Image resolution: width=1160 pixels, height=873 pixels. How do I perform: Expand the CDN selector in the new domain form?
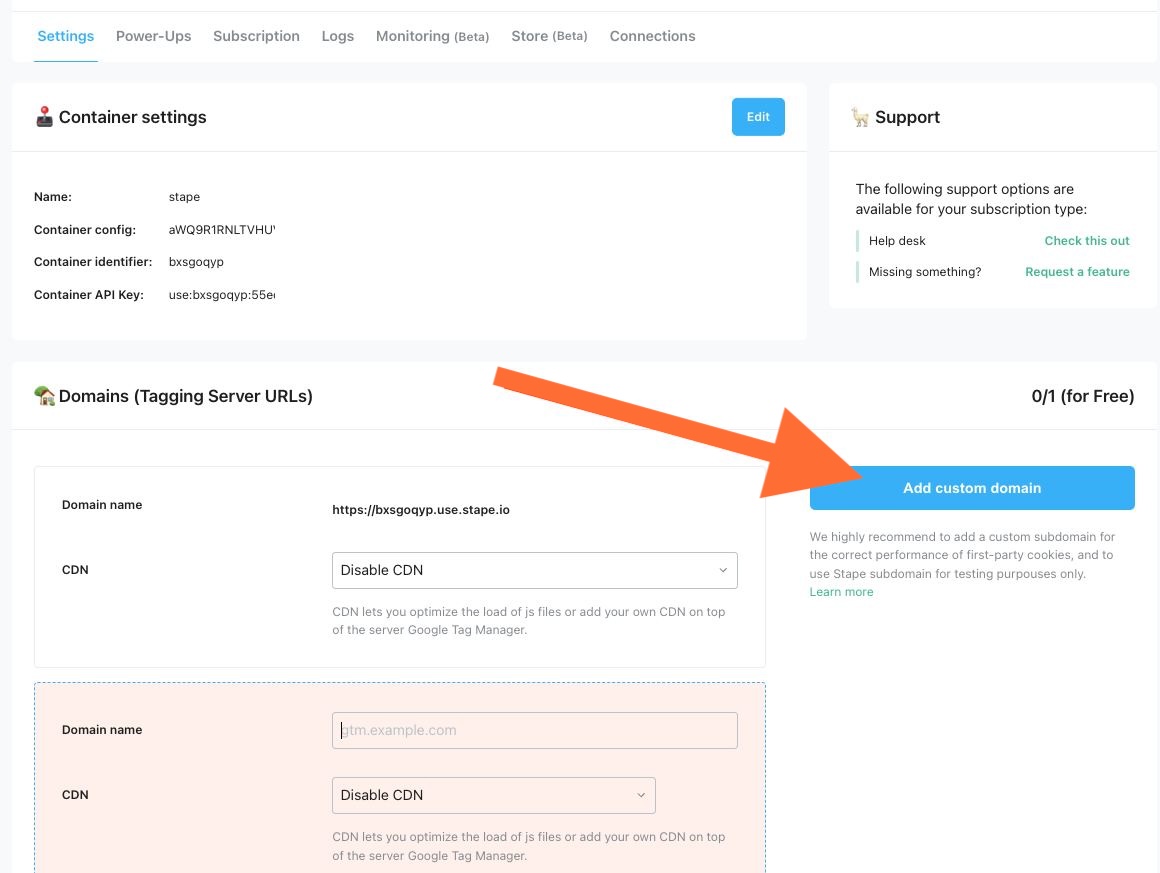coord(493,794)
